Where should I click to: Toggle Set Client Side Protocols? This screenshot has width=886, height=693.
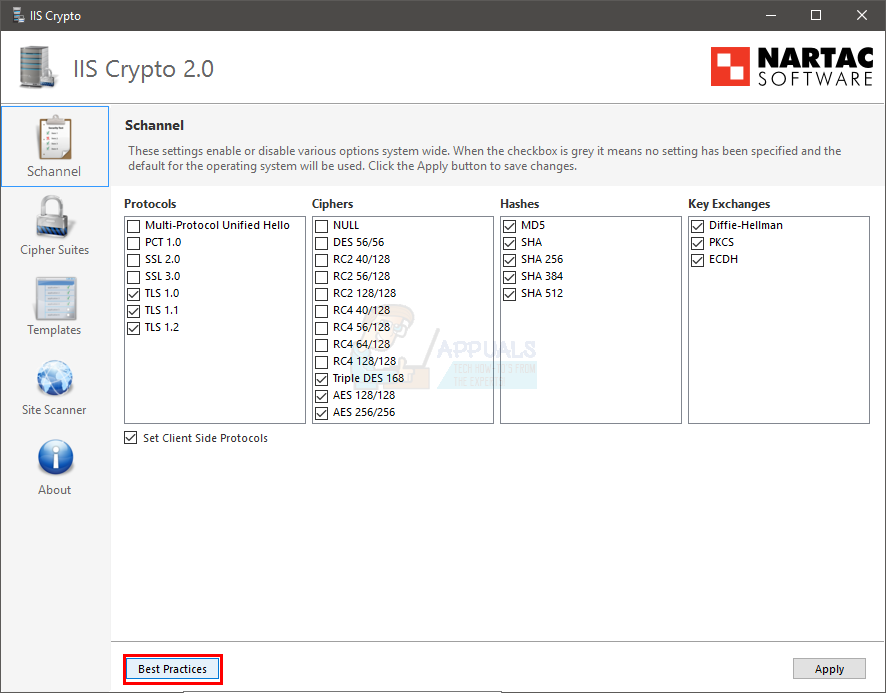point(131,438)
